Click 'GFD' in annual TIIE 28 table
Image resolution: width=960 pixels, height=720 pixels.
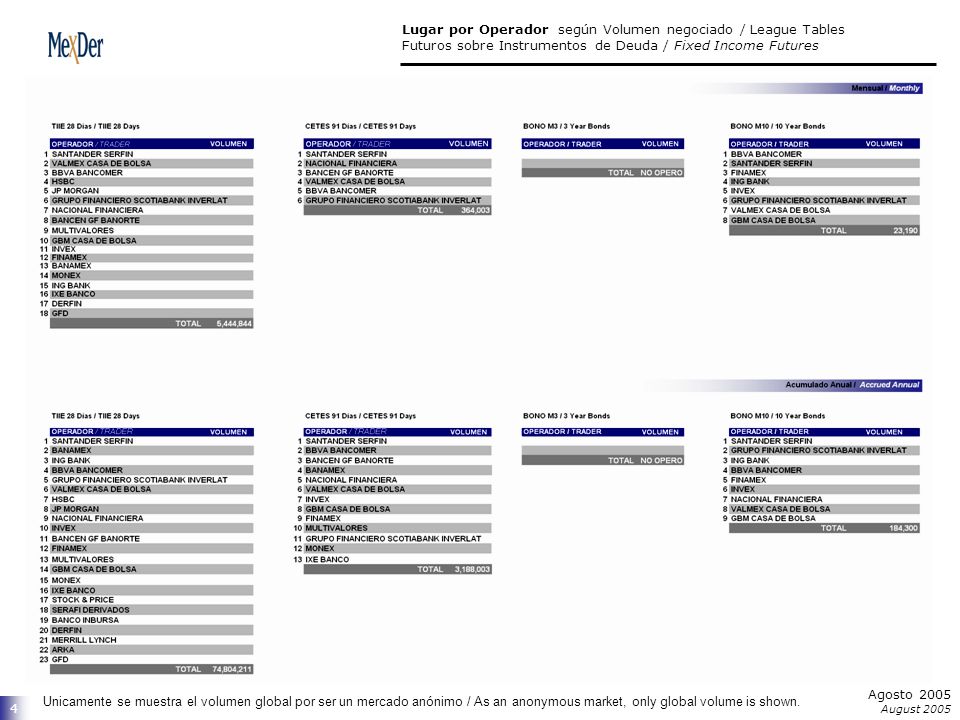click(x=60, y=659)
